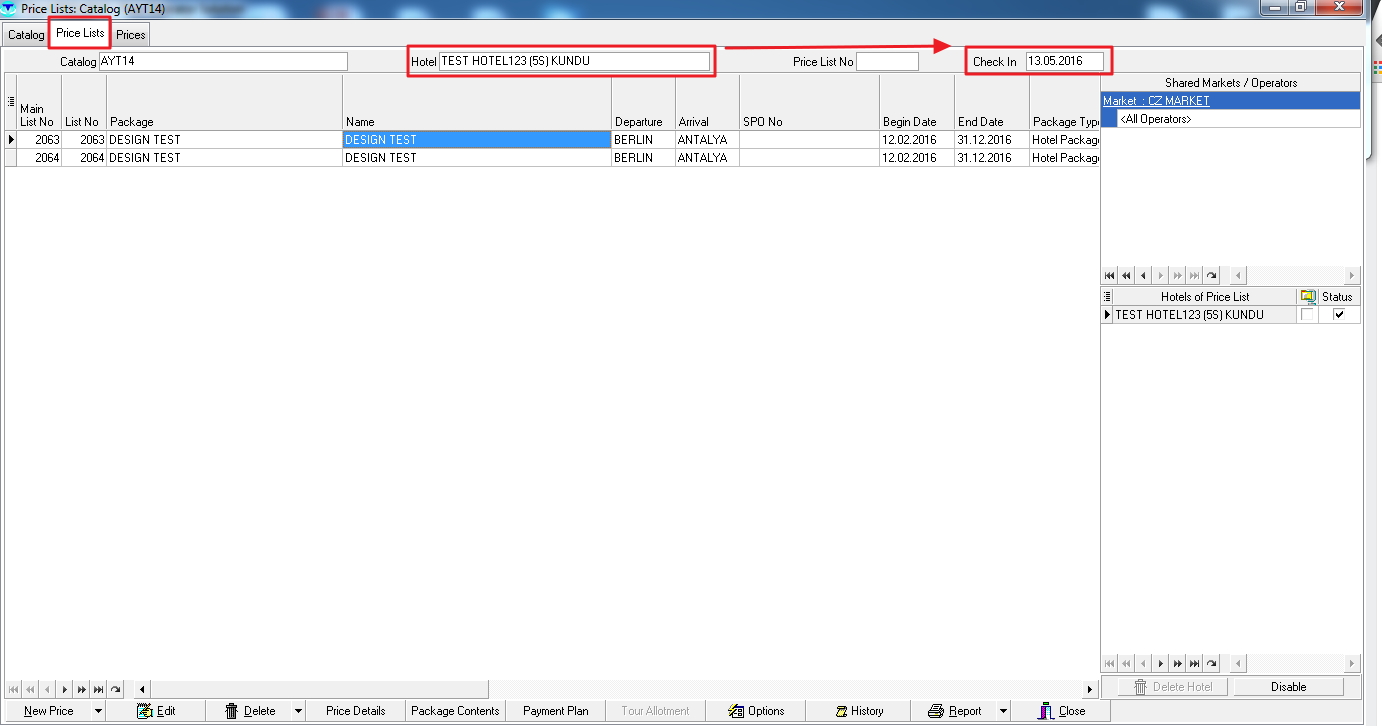The height and width of the screenshot is (726, 1382).
Task: Click the Market : CZ MARKET link
Action: 1156,101
